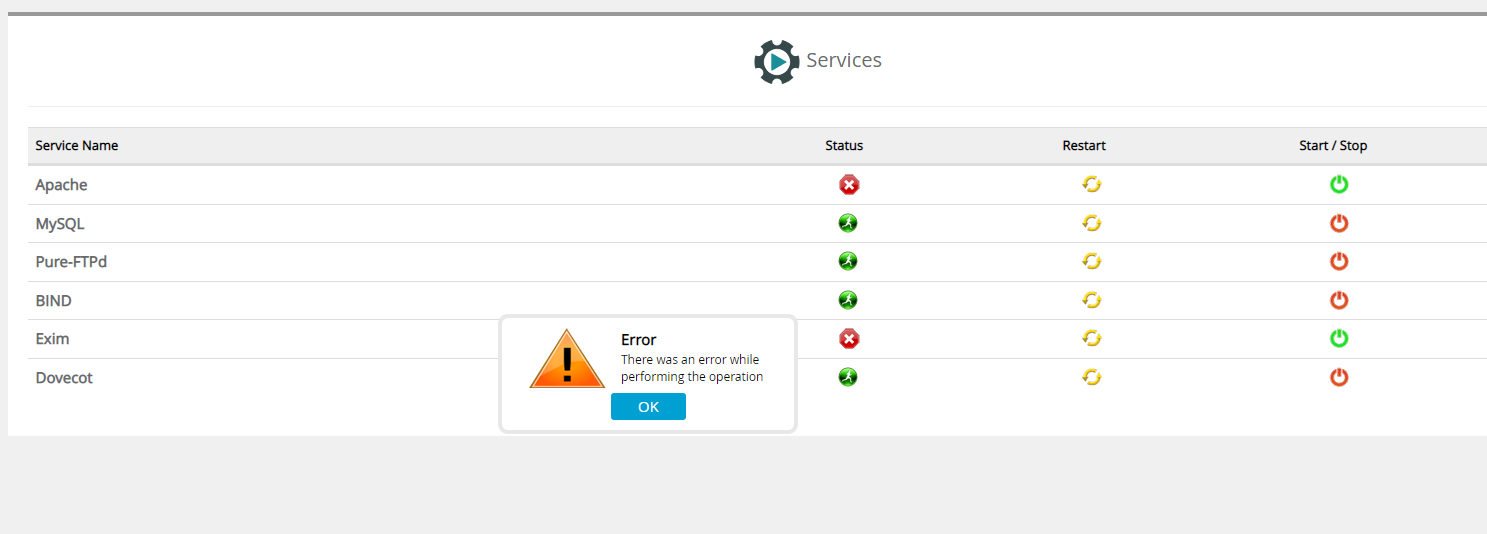Click the Services page title
This screenshot has height=534, width=1487.
(844, 61)
